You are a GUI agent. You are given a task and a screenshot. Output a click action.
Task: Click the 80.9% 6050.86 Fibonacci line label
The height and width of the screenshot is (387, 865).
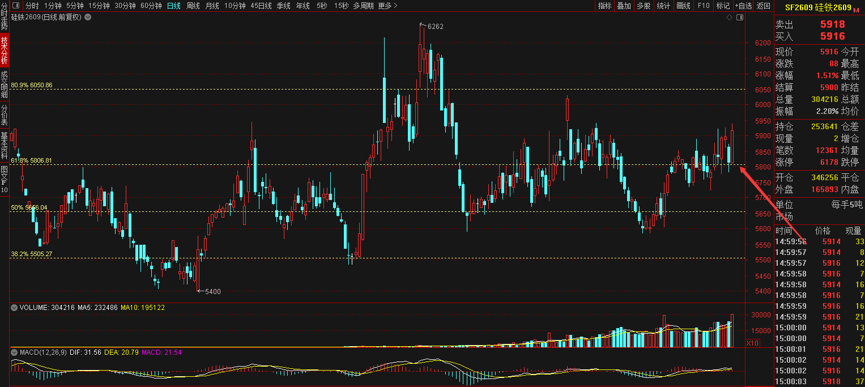tap(31, 85)
